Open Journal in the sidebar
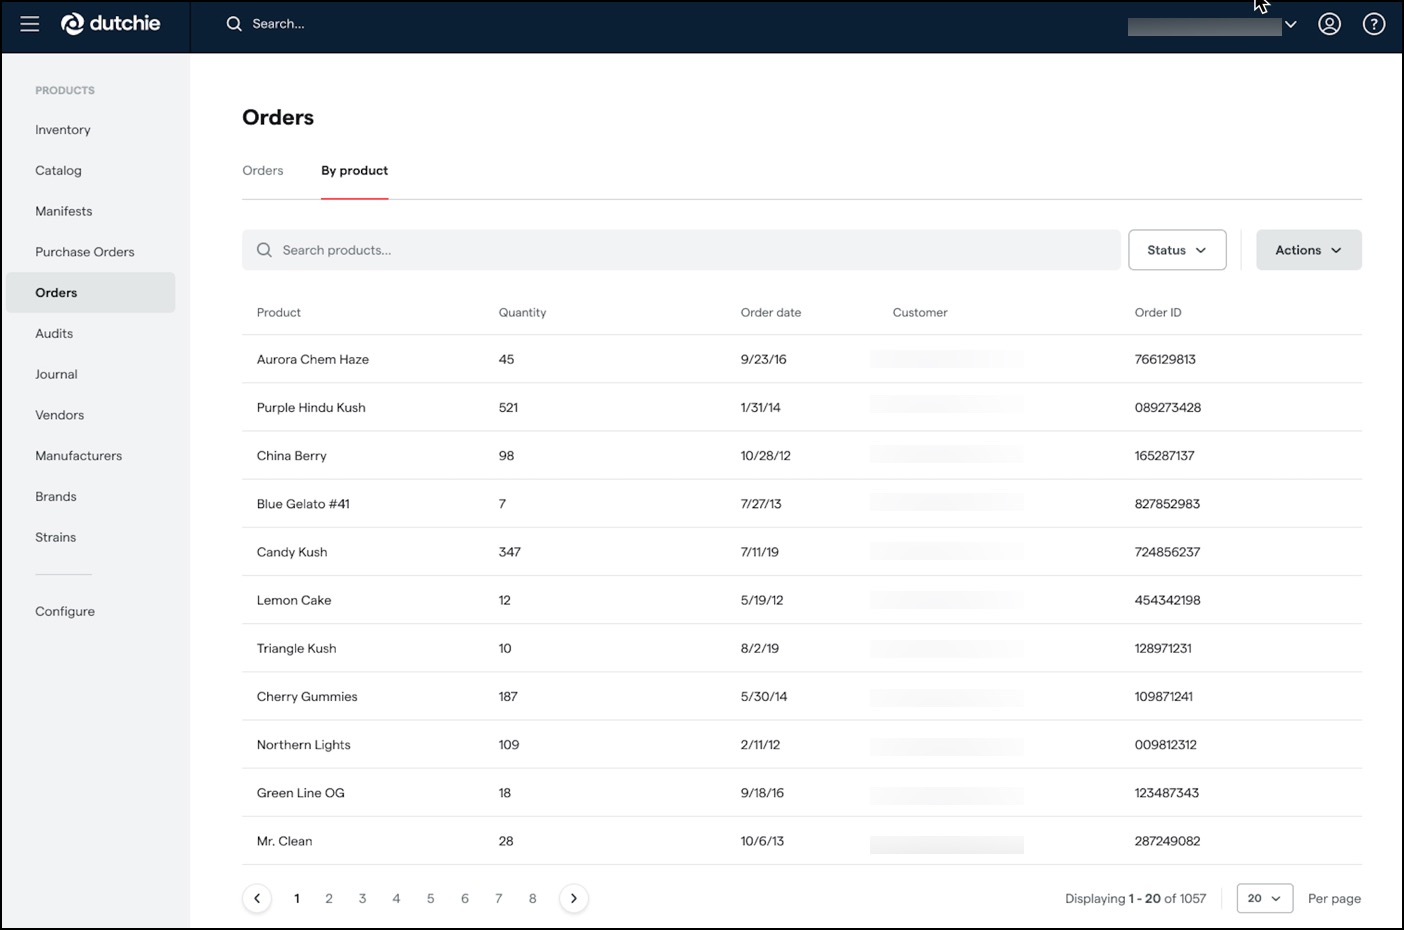 click(56, 374)
